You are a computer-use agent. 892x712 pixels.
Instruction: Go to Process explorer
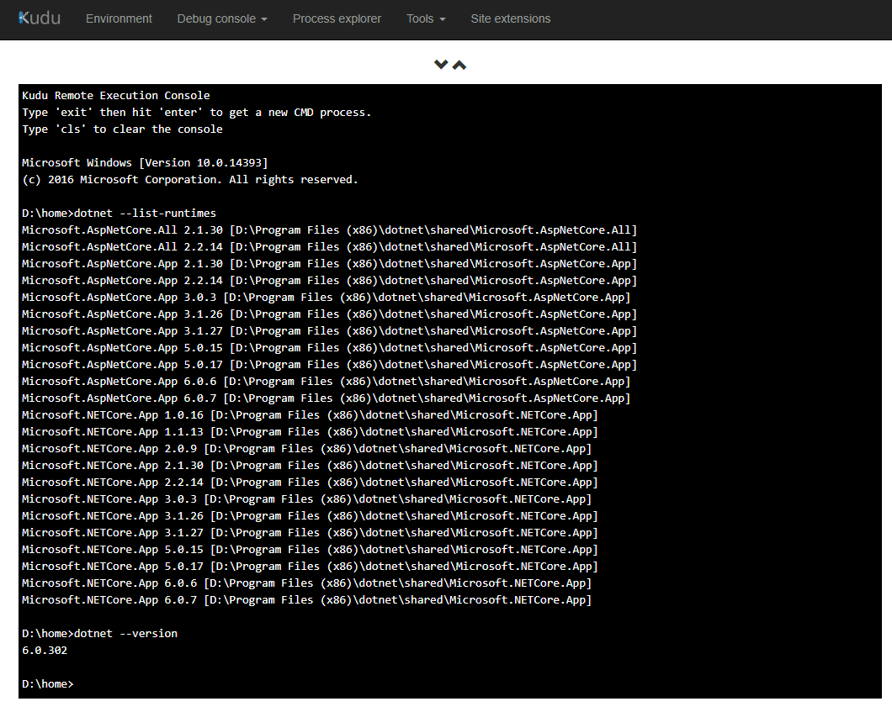coord(337,19)
